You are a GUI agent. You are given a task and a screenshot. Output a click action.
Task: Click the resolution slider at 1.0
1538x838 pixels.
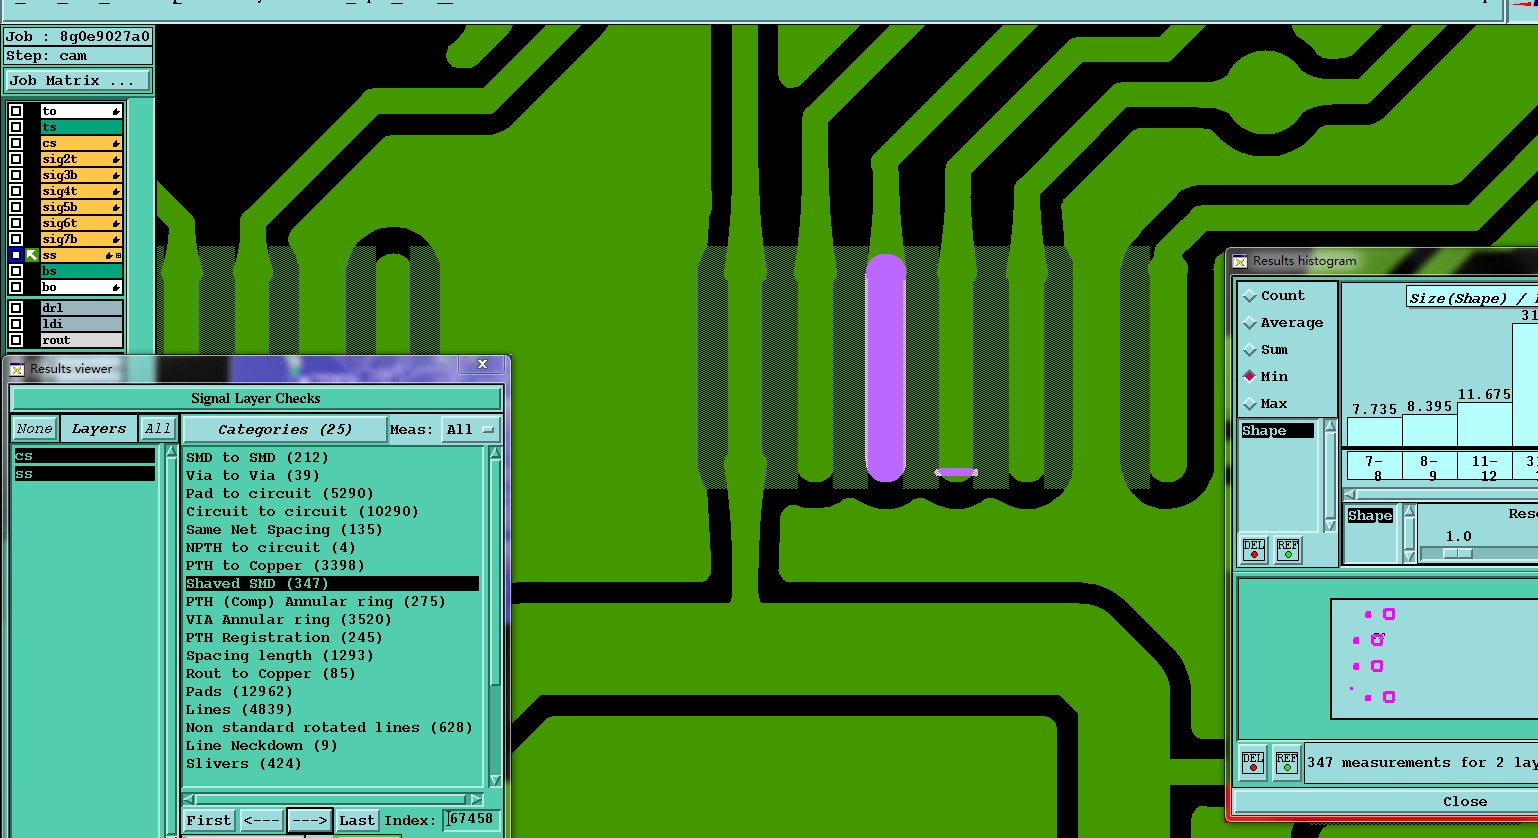pyautogui.click(x=1458, y=553)
